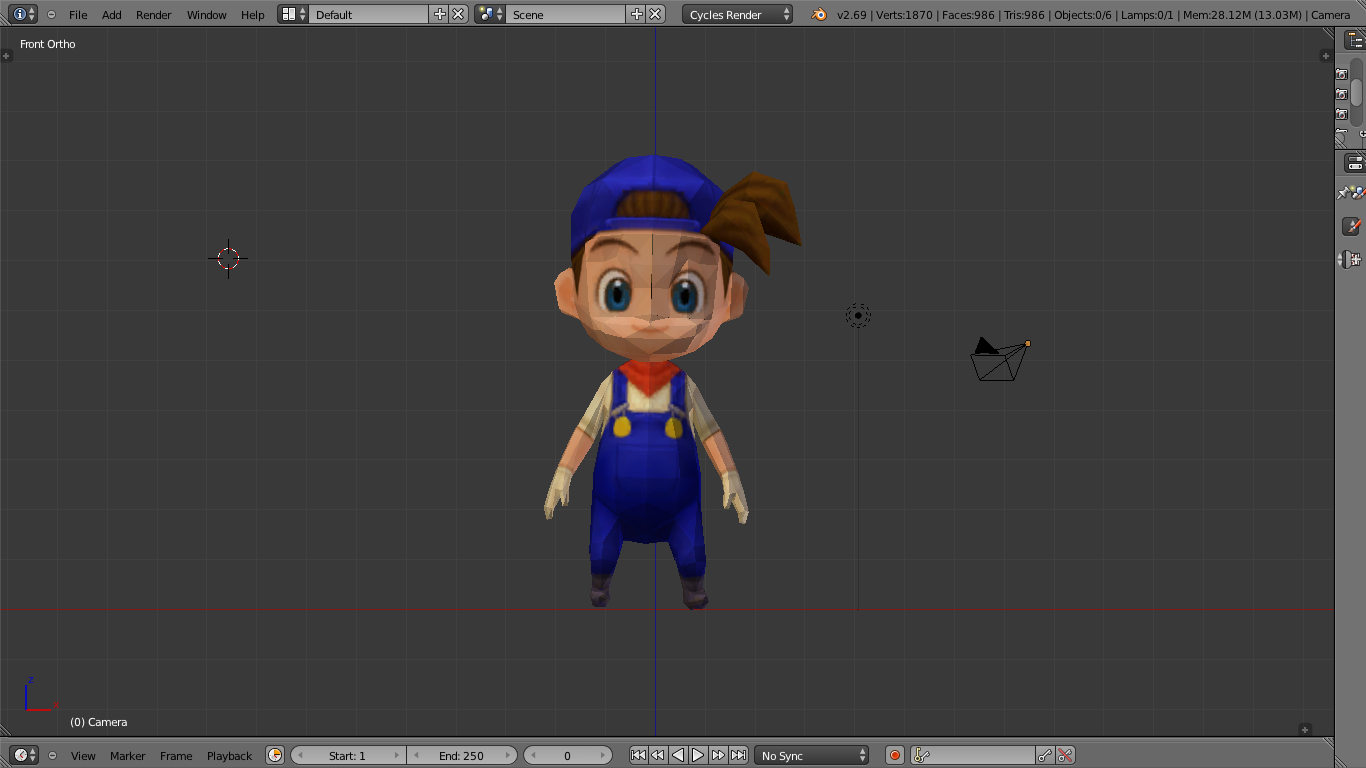The height and width of the screenshot is (768, 1366).
Task: Jump to the first frame
Action: [638, 755]
